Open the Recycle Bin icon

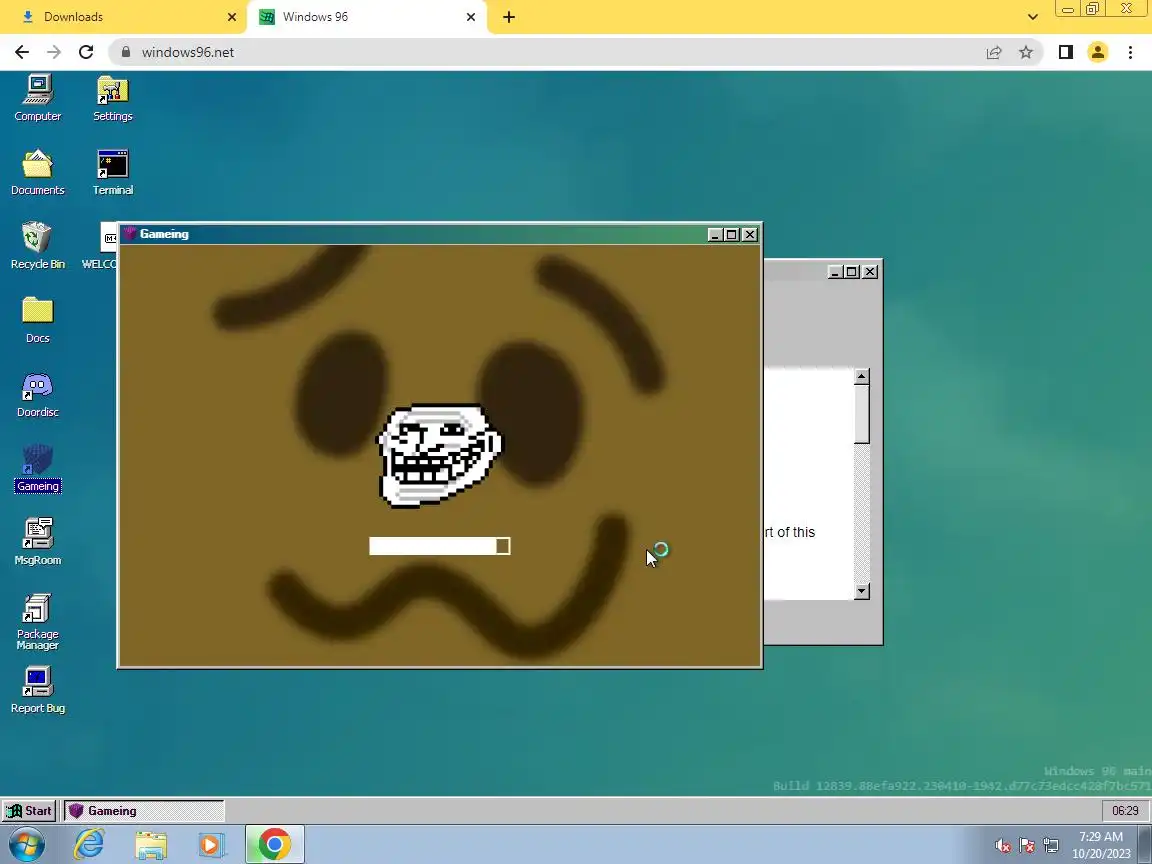(37, 246)
